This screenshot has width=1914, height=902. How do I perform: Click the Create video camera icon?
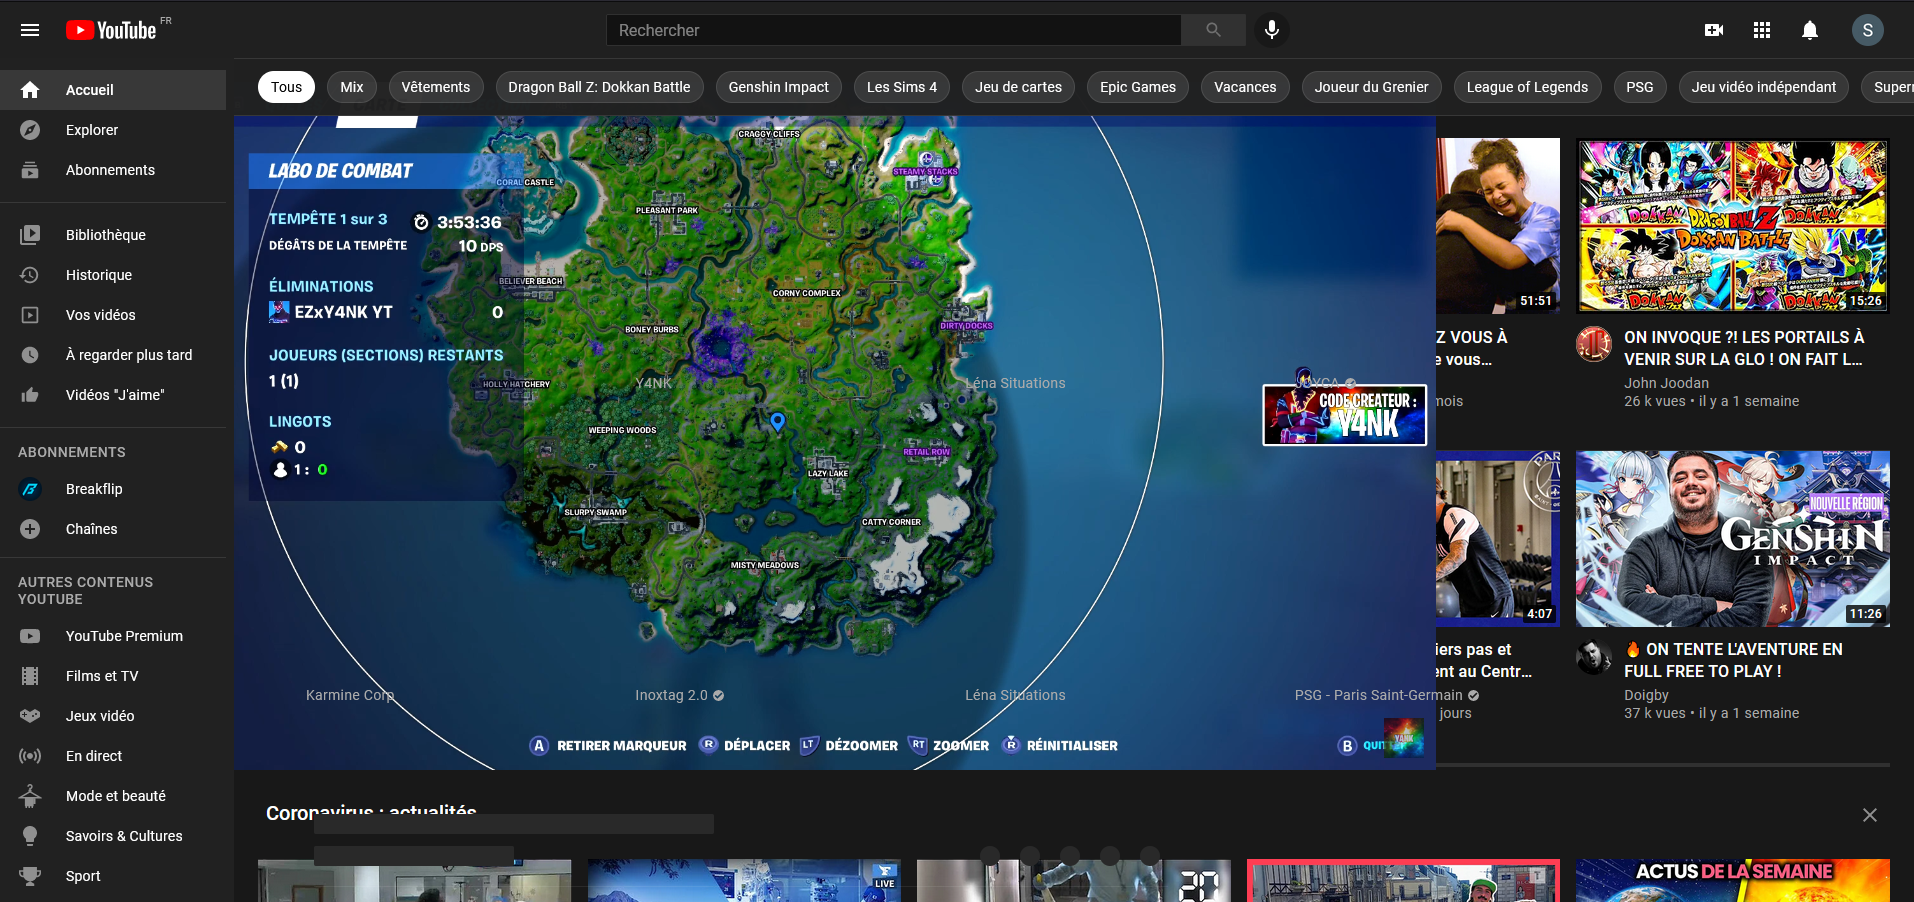[x=1713, y=30]
